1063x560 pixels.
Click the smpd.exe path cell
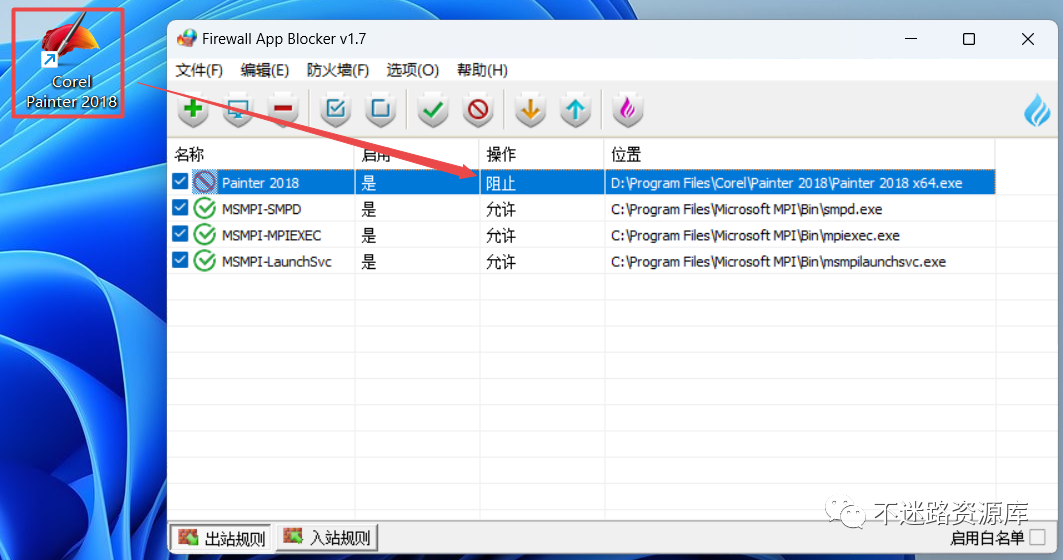[x=799, y=209]
